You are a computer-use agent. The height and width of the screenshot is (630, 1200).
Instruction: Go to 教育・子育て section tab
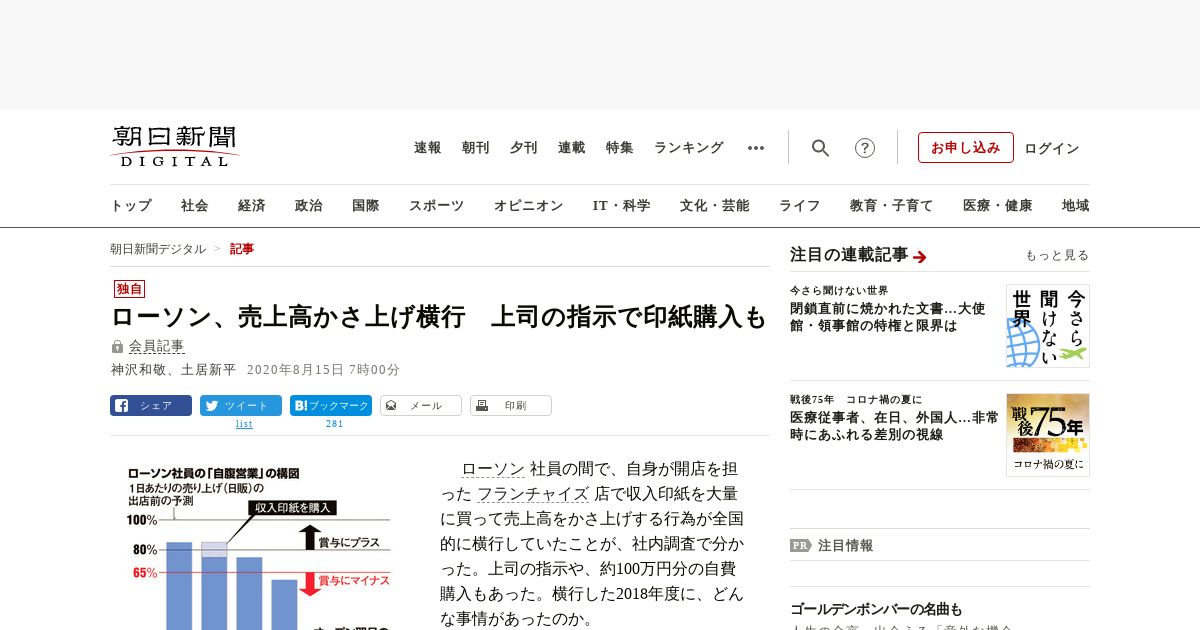click(x=892, y=206)
